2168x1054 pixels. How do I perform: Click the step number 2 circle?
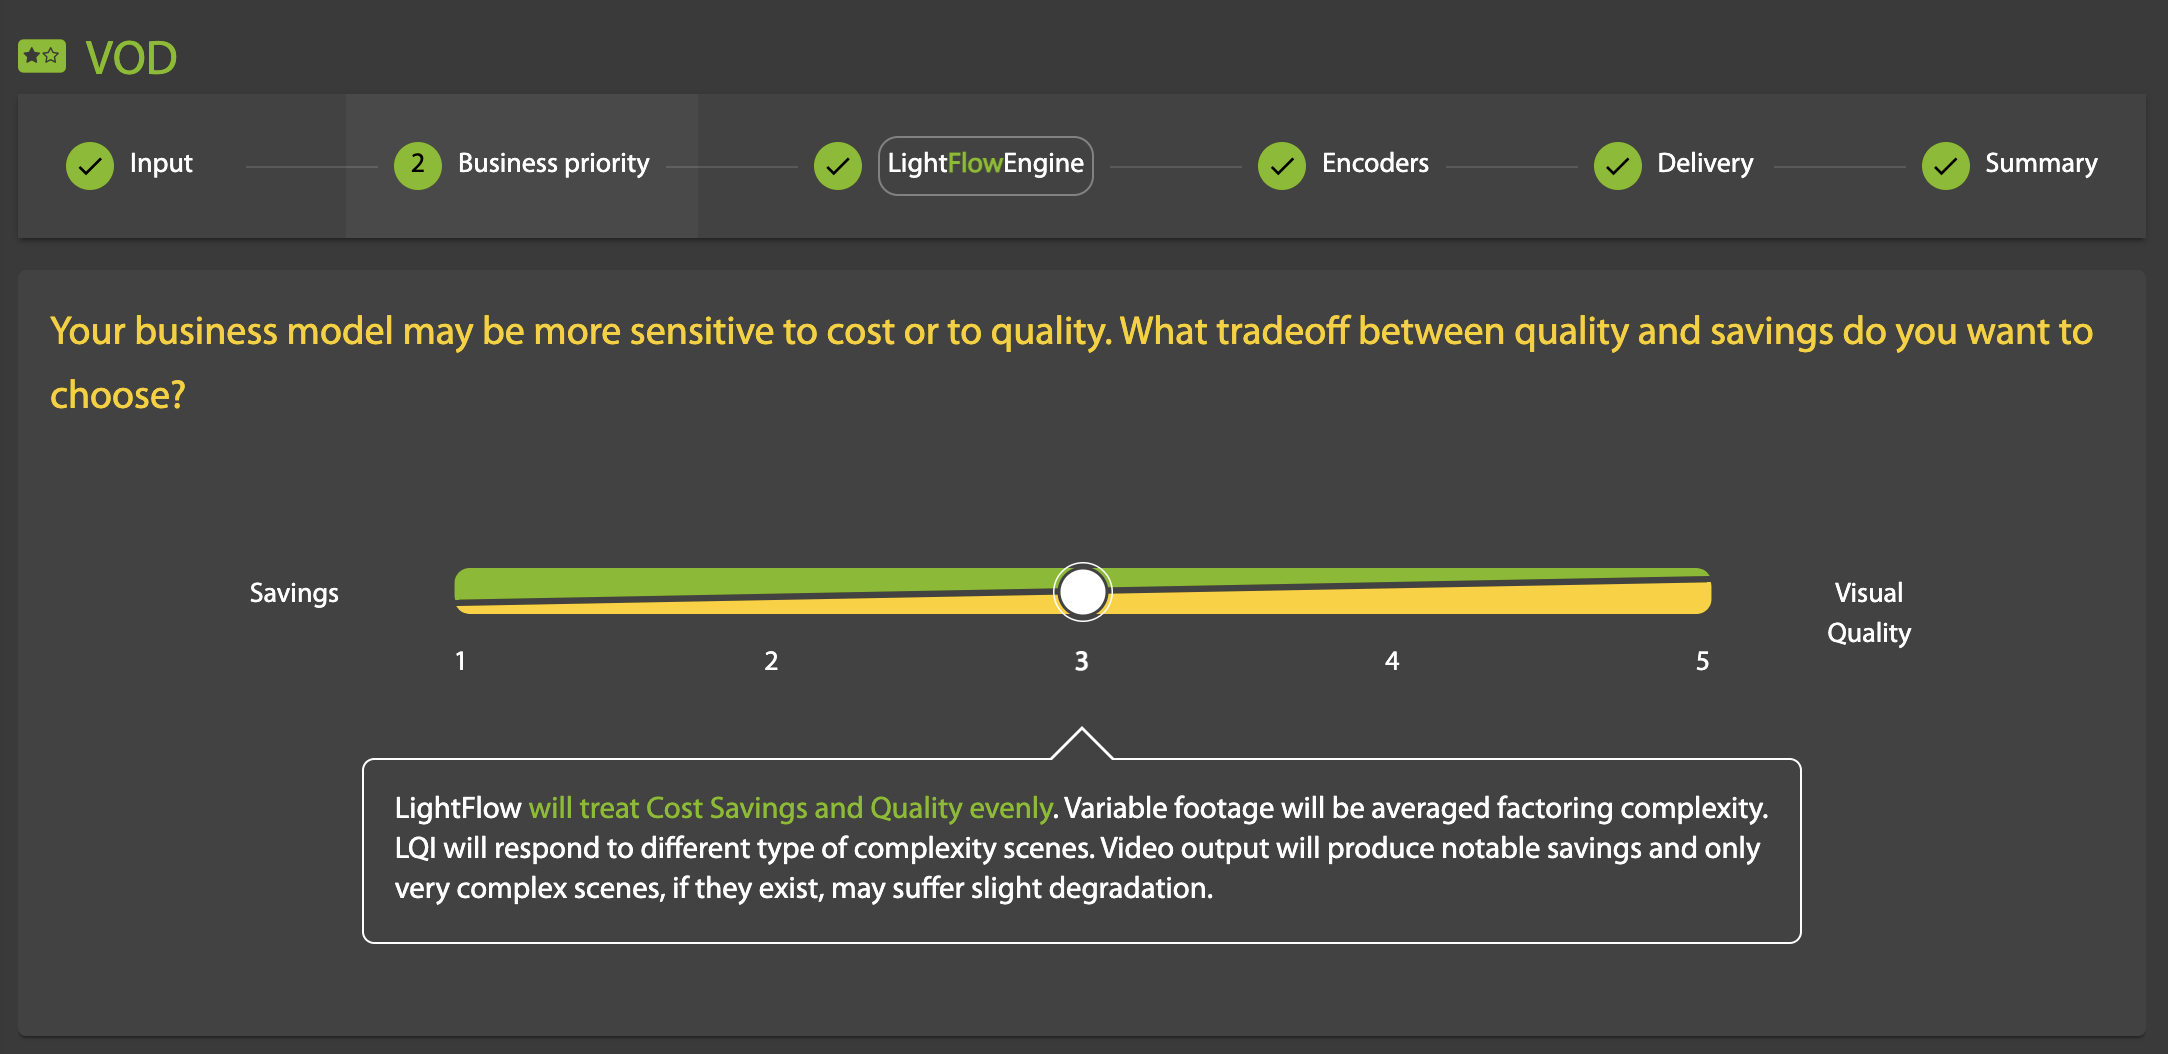click(x=417, y=165)
